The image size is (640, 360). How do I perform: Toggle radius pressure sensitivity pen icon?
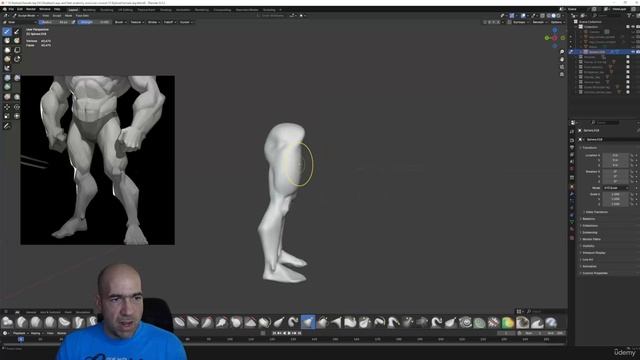click(73, 22)
